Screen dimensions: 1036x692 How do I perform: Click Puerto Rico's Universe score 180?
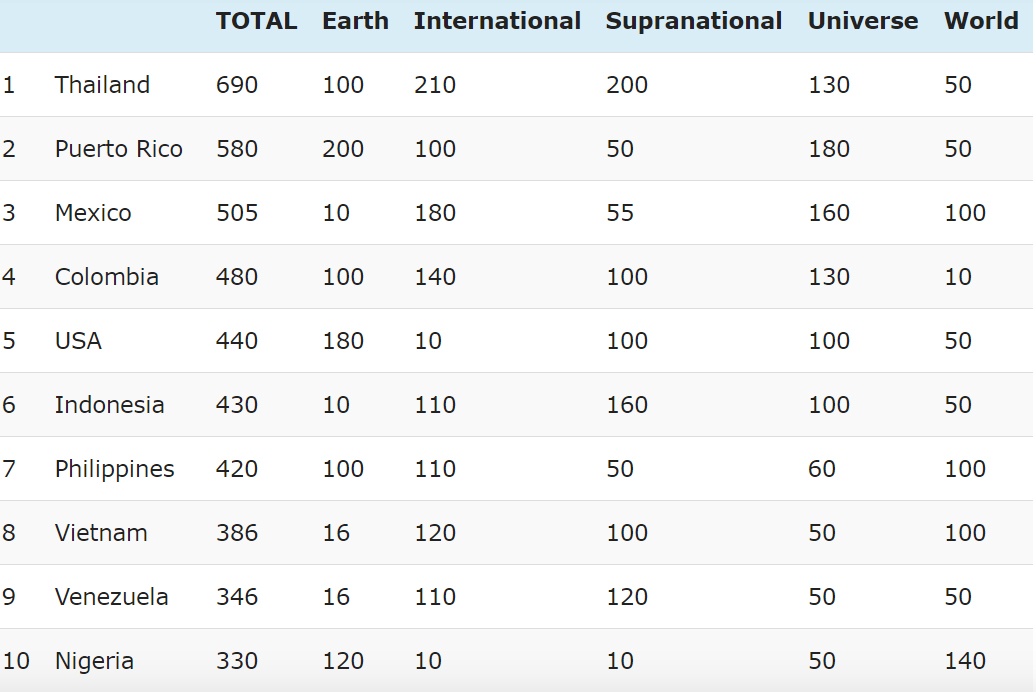tap(829, 149)
